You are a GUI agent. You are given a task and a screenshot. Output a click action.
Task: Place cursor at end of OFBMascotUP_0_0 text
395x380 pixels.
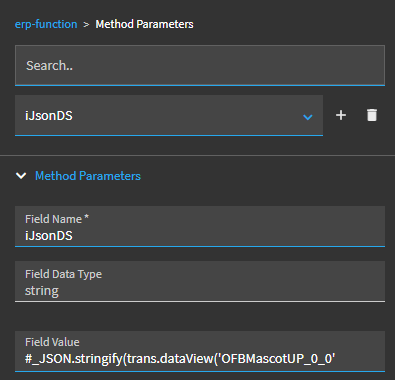pyautogui.click(x=335, y=359)
